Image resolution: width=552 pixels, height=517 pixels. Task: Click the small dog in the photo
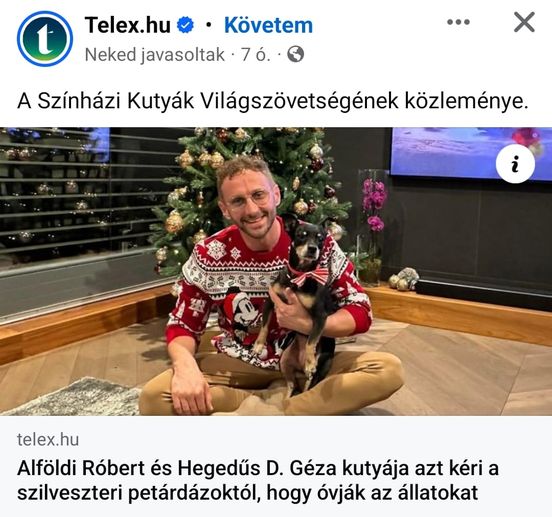tap(299, 303)
